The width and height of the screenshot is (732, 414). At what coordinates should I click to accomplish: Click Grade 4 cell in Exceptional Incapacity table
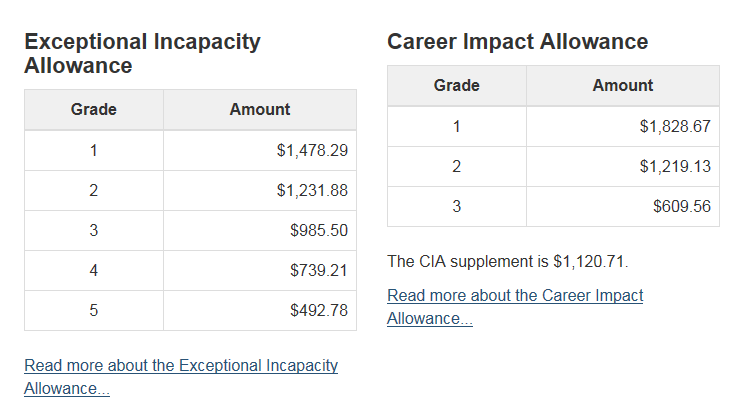pyautogui.click(x=94, y=271)
